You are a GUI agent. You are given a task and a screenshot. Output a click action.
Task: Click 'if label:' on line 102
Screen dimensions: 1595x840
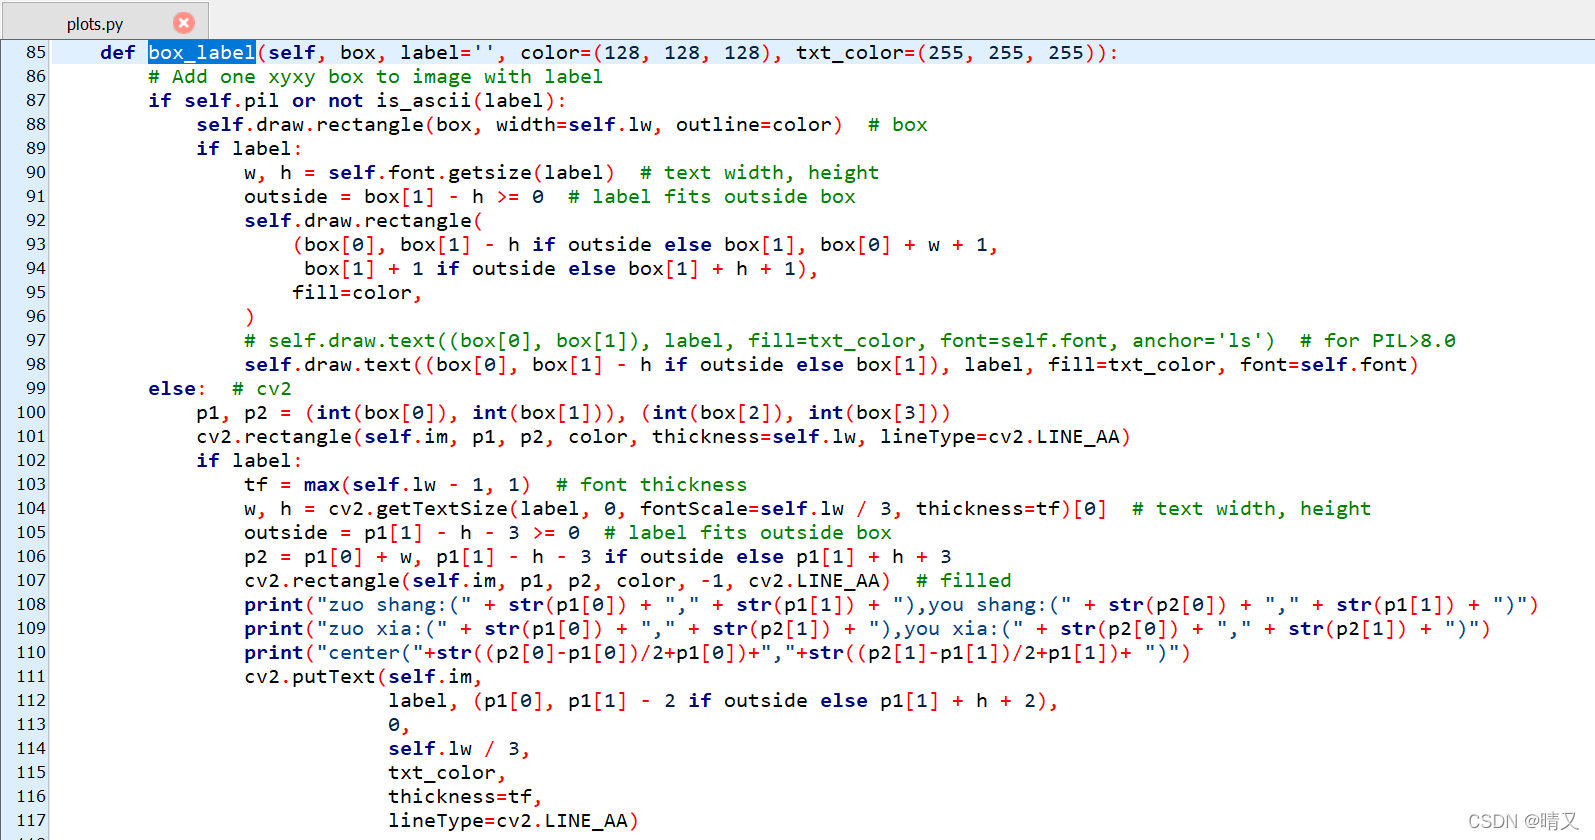click(x=249, y=461)
